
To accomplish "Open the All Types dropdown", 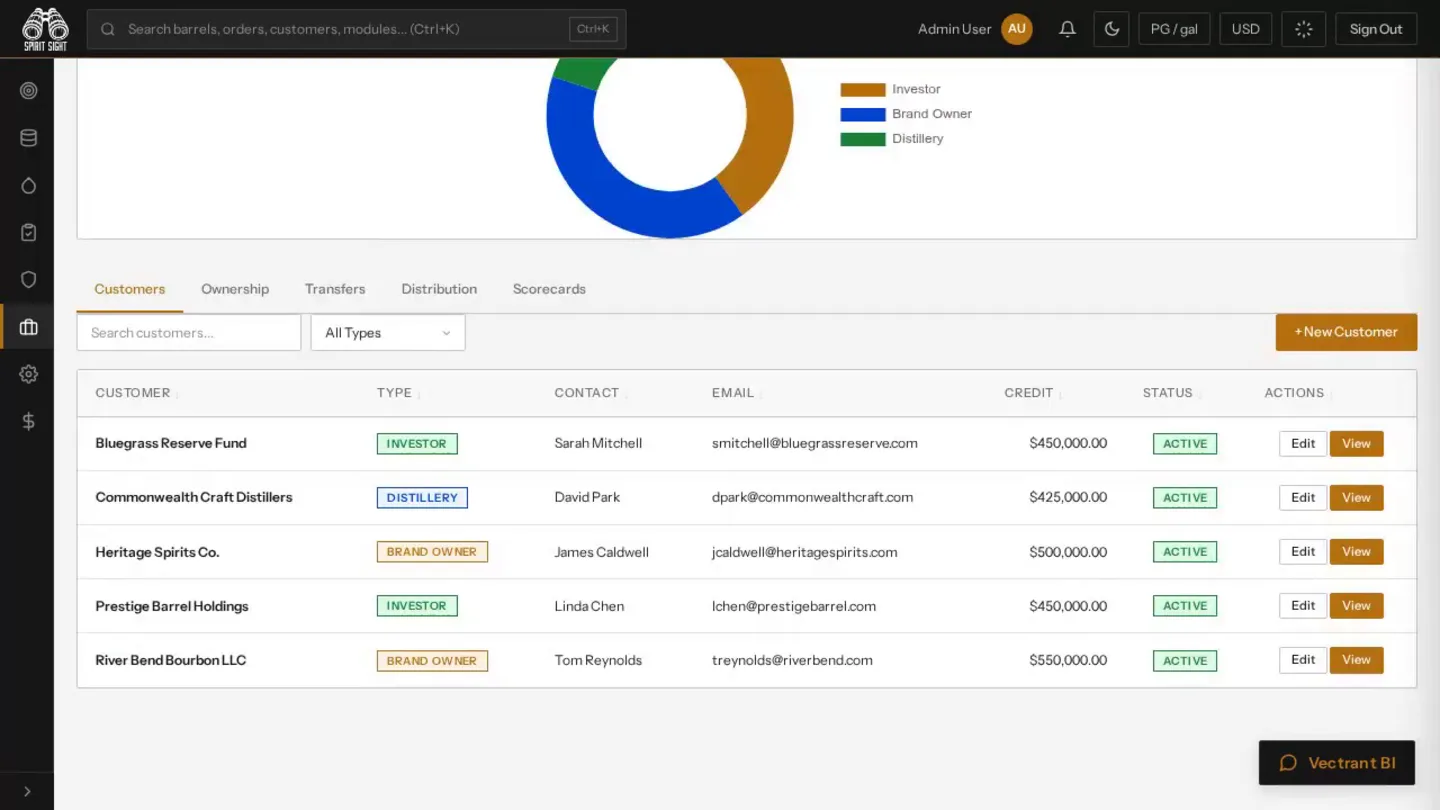I will tap(388, 333).
